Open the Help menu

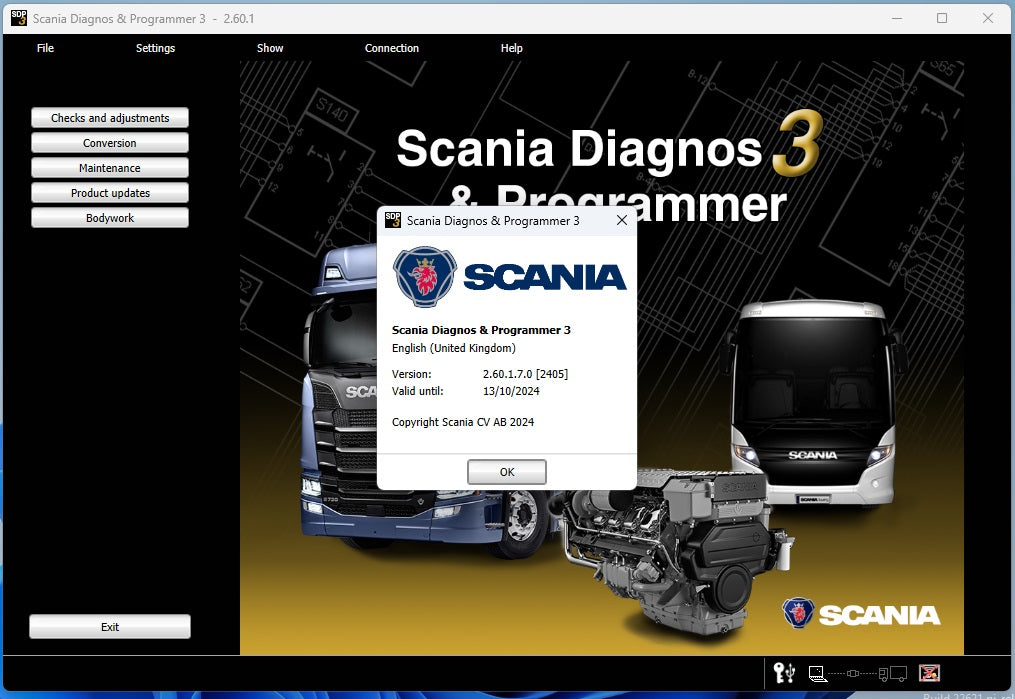tap(511, 48)
